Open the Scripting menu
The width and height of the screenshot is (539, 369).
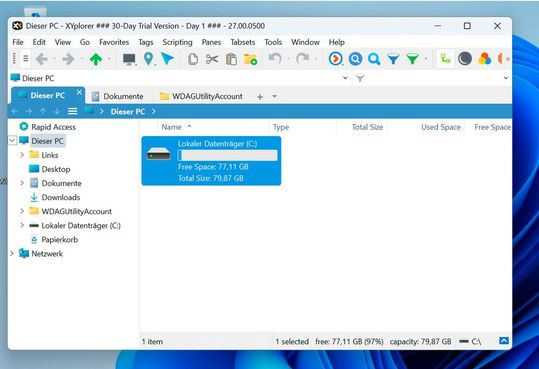click(x=177, y=42)
